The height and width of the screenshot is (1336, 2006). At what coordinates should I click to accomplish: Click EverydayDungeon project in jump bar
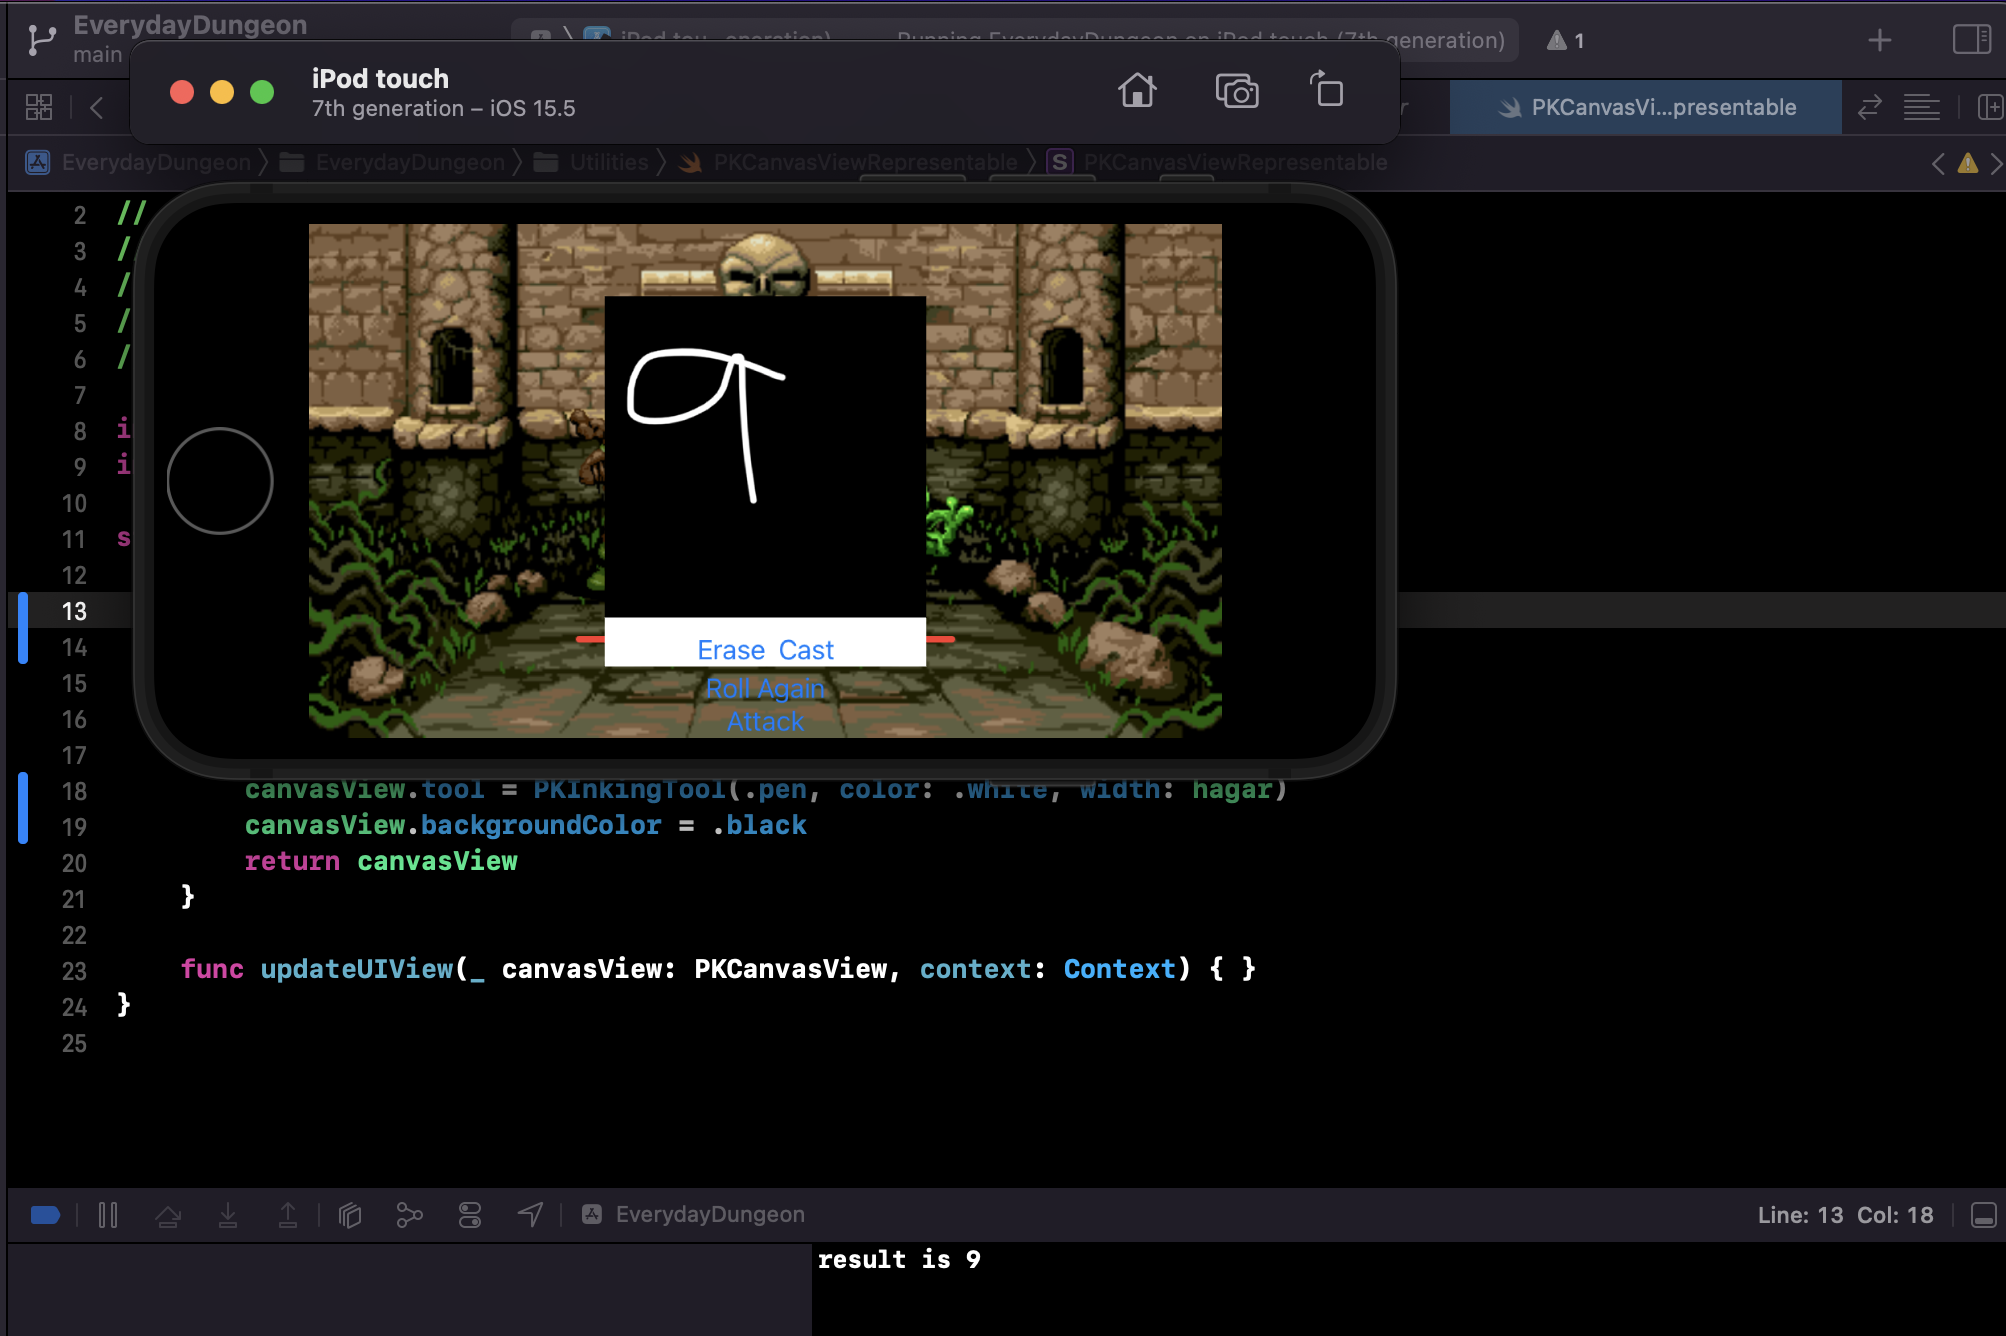pos(139,162)
